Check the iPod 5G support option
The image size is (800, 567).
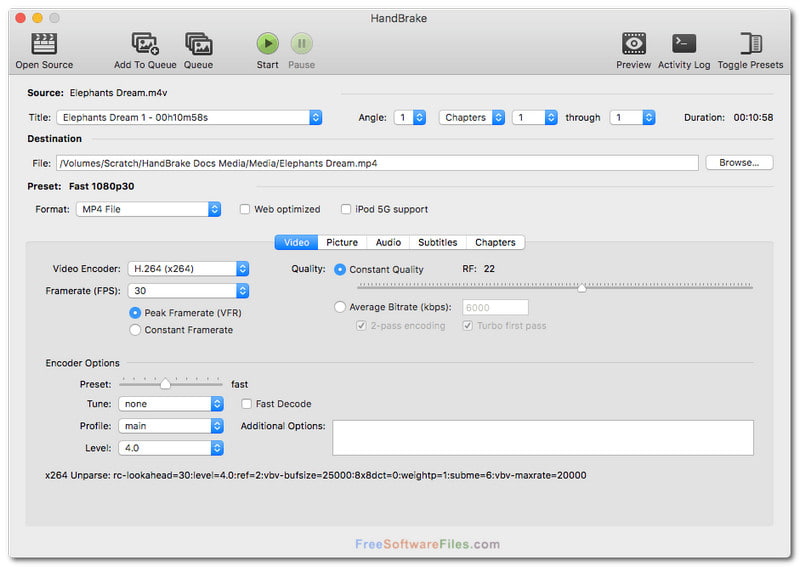[x=346, y=210]
